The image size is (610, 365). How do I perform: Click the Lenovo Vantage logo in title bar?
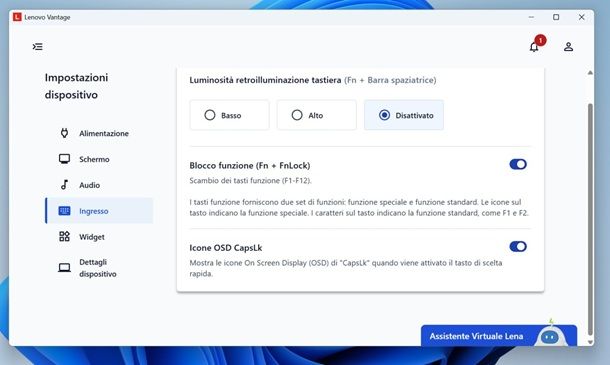(17, 17)
